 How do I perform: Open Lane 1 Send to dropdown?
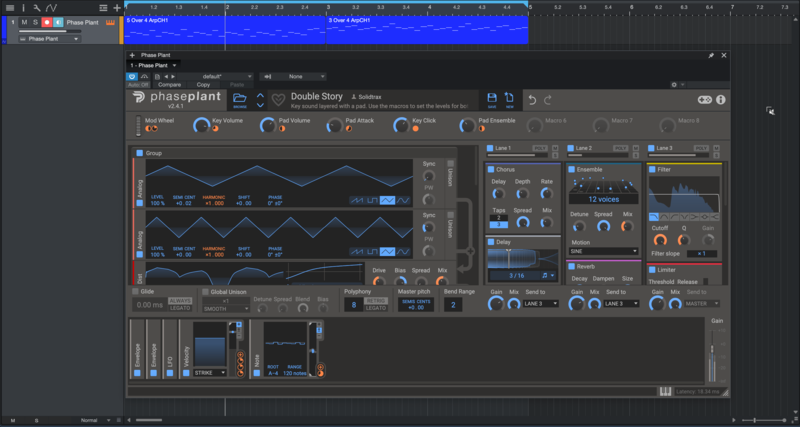540,303
